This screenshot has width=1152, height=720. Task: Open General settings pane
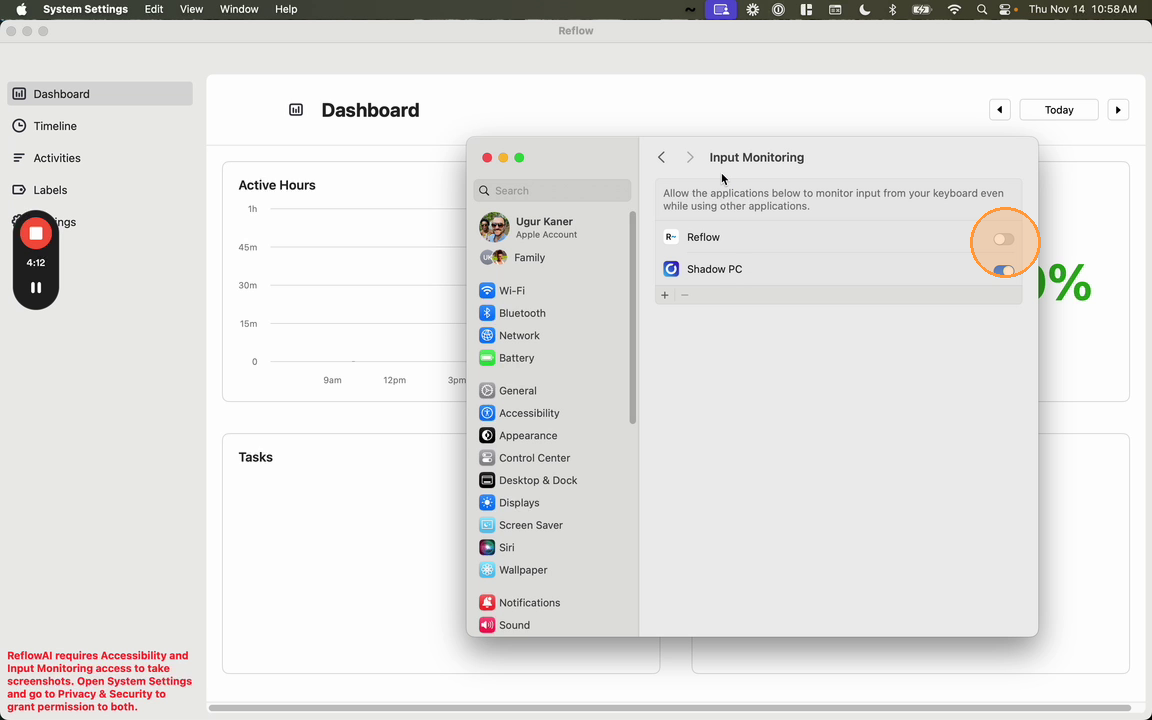[x=552, y=390]
